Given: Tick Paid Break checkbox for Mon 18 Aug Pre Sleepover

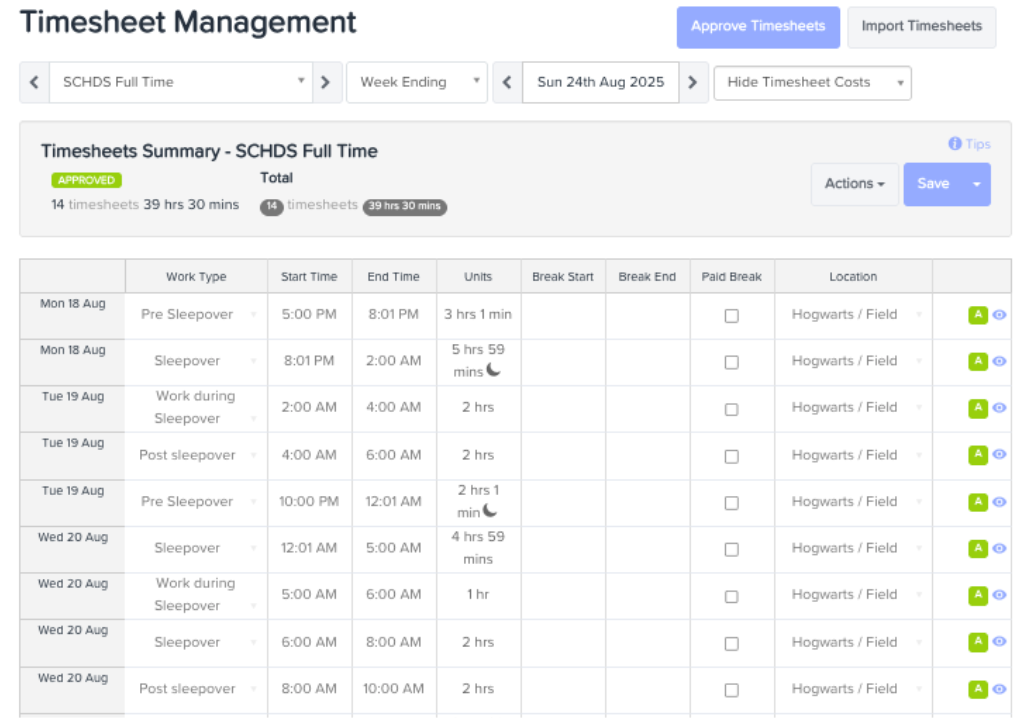Looking at the screenshot, I should [731, 316].
